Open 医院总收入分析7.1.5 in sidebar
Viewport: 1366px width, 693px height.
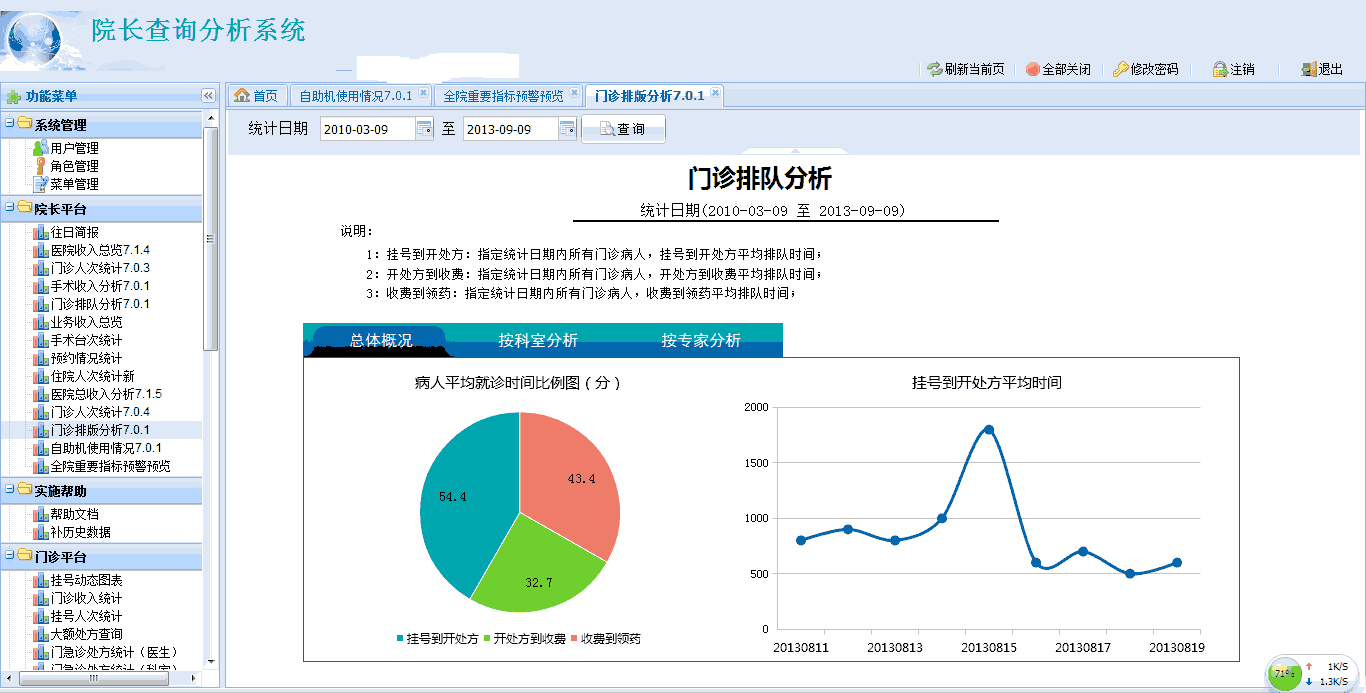(x=106, y=394)
